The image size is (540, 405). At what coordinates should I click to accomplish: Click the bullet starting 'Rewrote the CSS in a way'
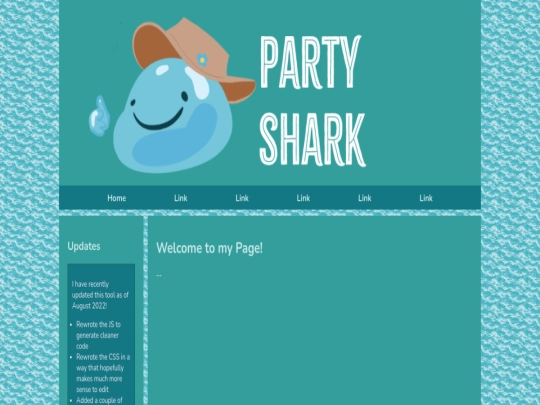[103, 373]
